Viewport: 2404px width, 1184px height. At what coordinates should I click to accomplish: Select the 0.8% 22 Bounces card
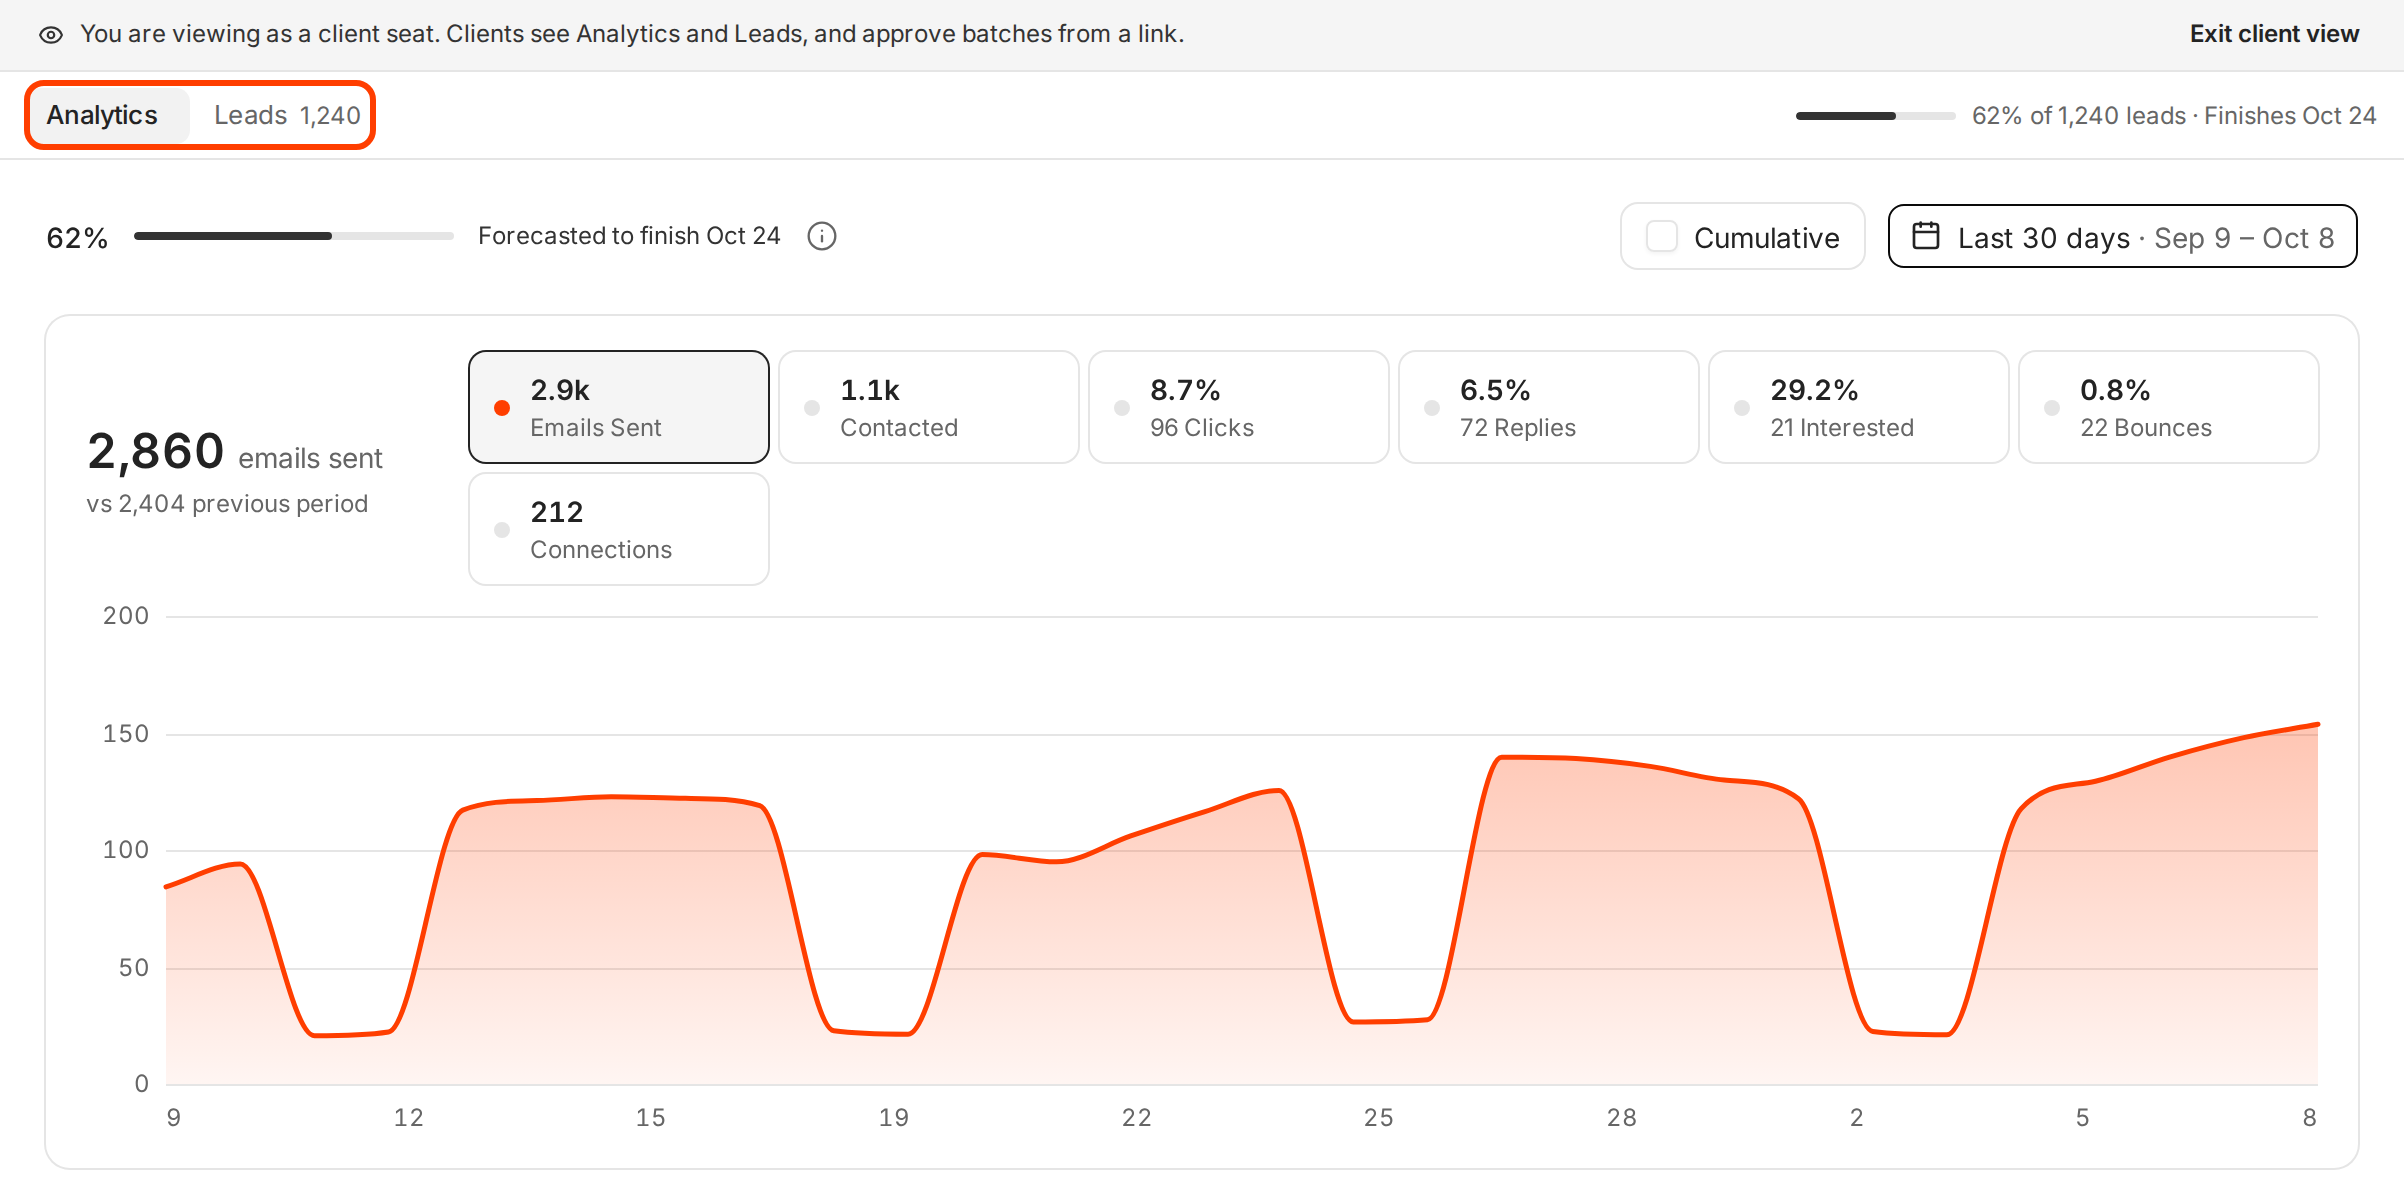click(2169, 407)
